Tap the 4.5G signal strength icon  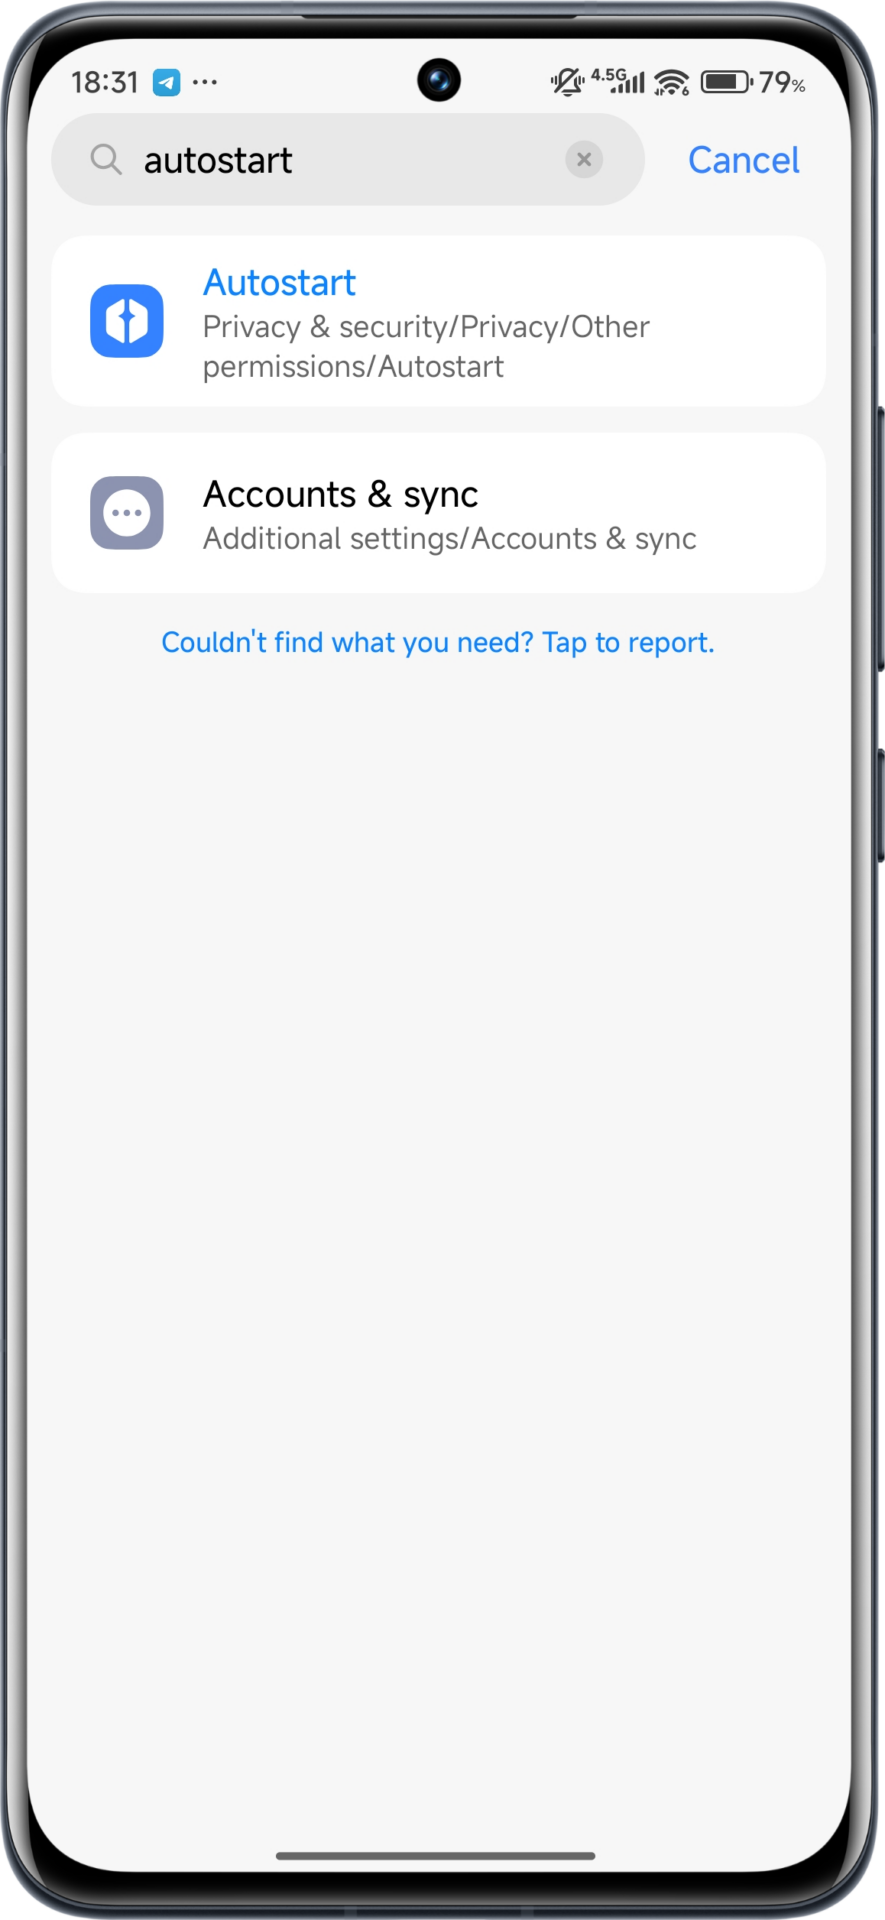619,80
